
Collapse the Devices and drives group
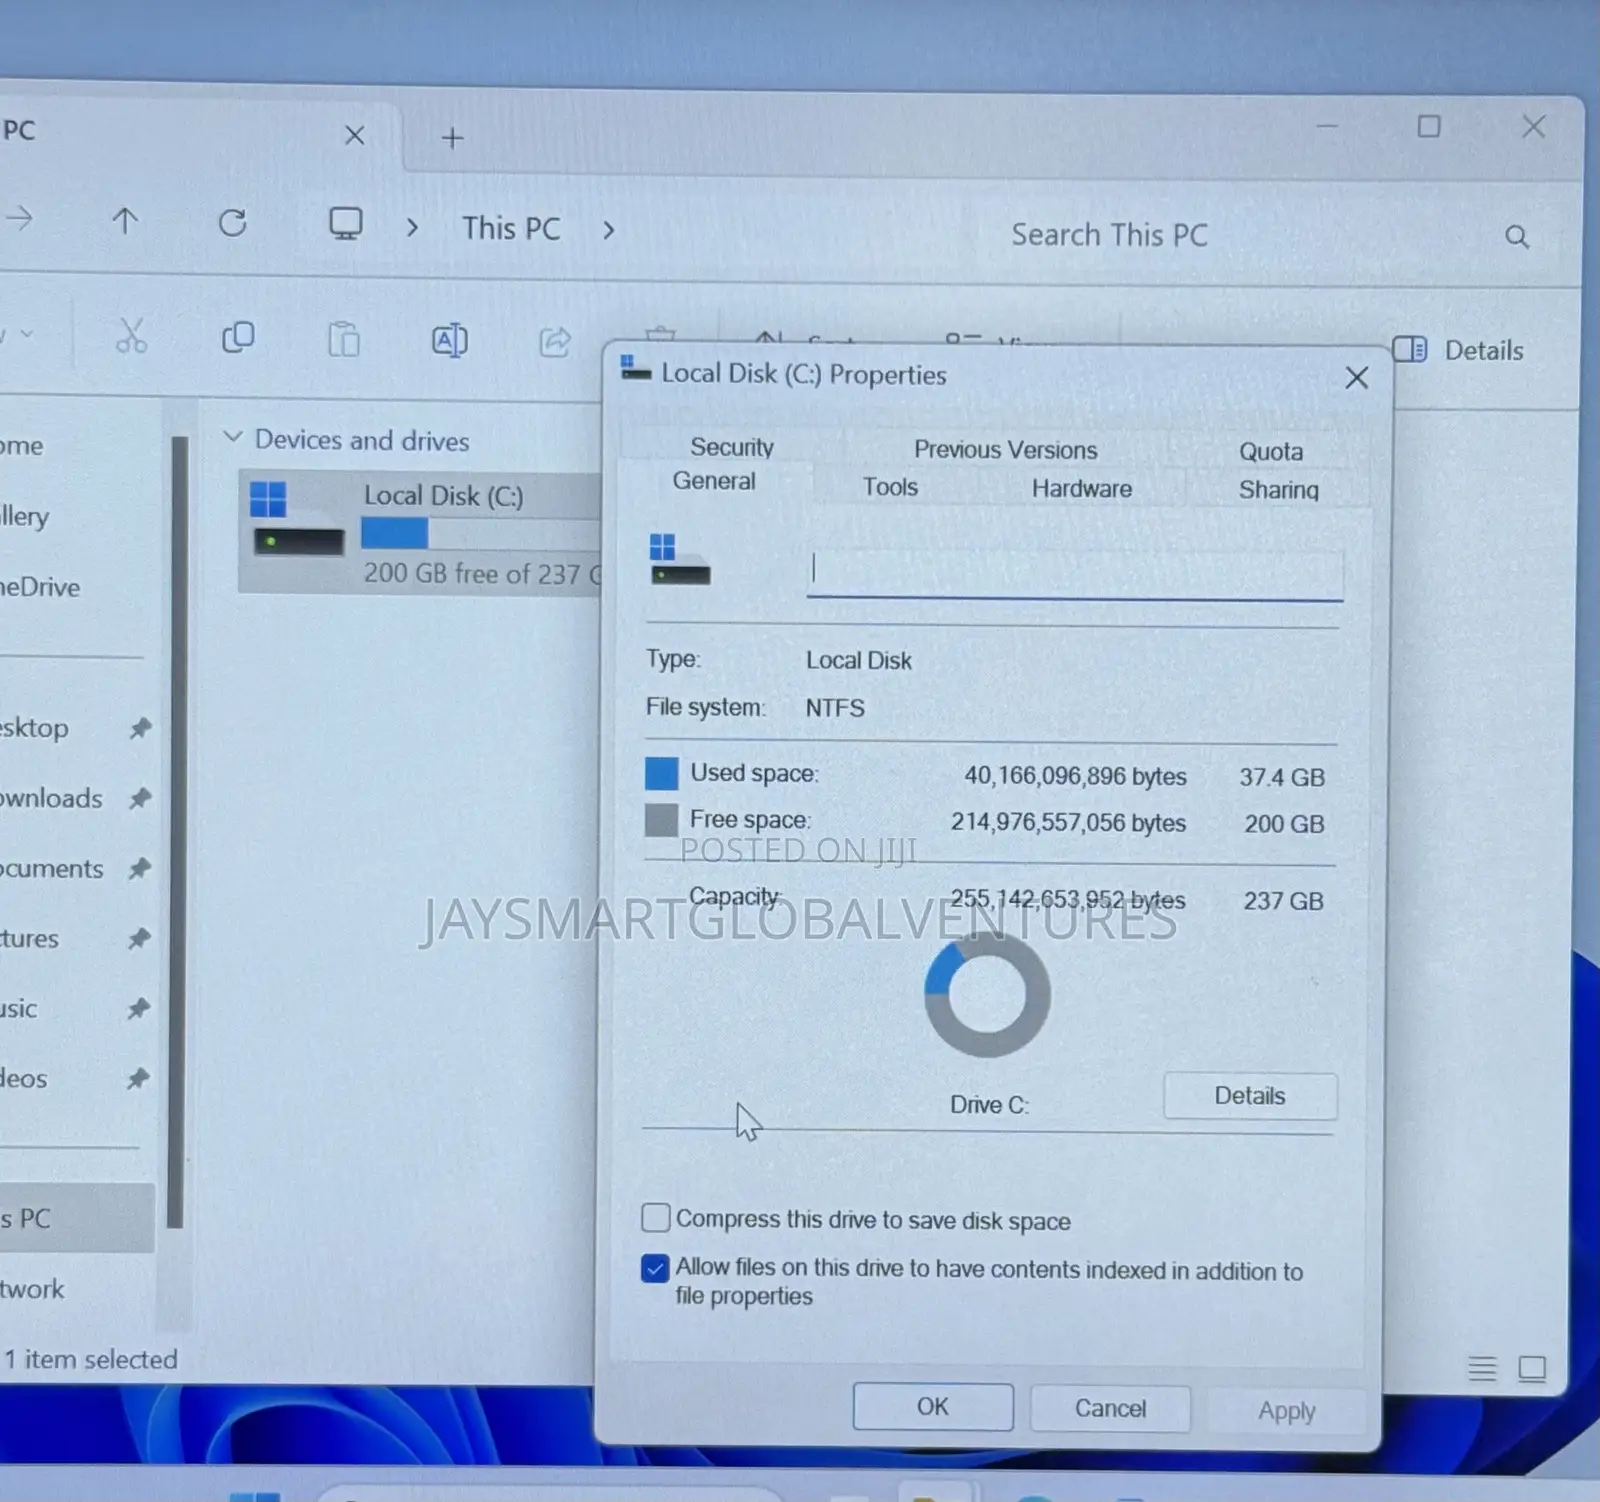[233, 437]
